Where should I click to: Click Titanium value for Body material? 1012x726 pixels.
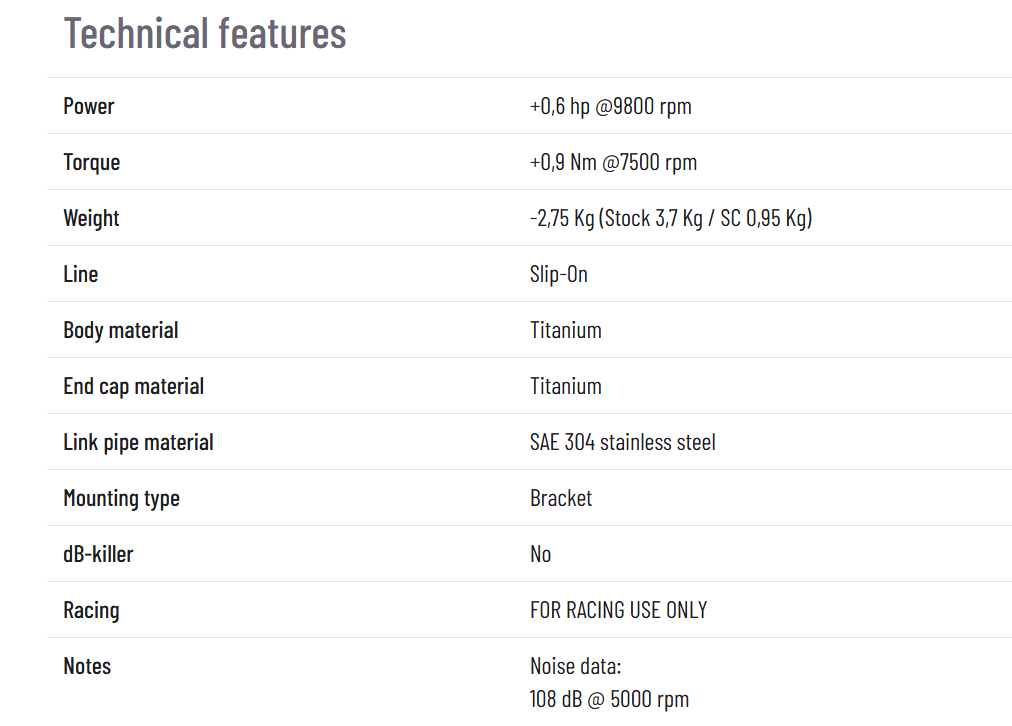pos(565,330)
